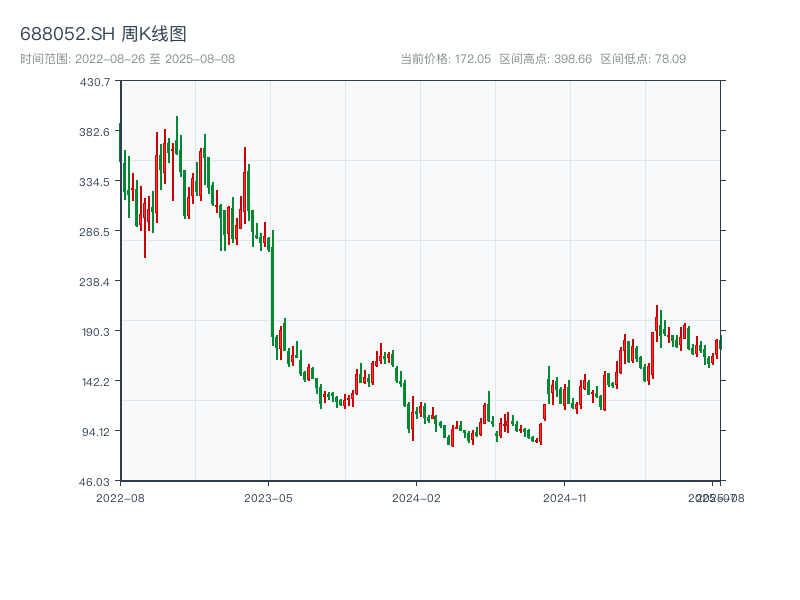Click y-axis label 94.12
The image size is (800, 600).
coord(96,432)
